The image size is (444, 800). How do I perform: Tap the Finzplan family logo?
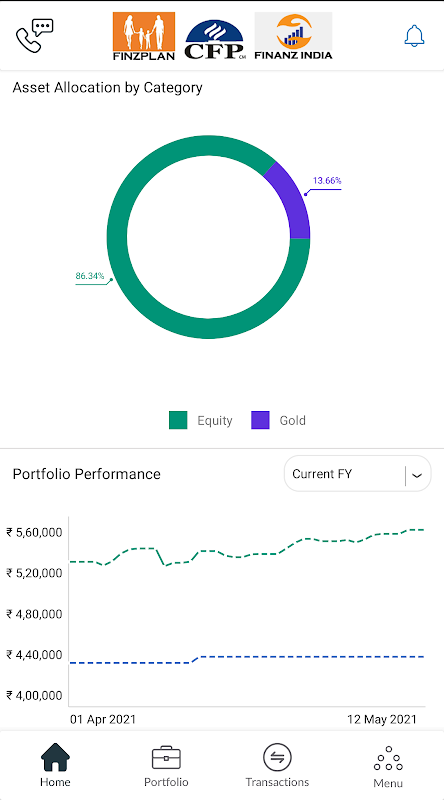tap(144, 36)
